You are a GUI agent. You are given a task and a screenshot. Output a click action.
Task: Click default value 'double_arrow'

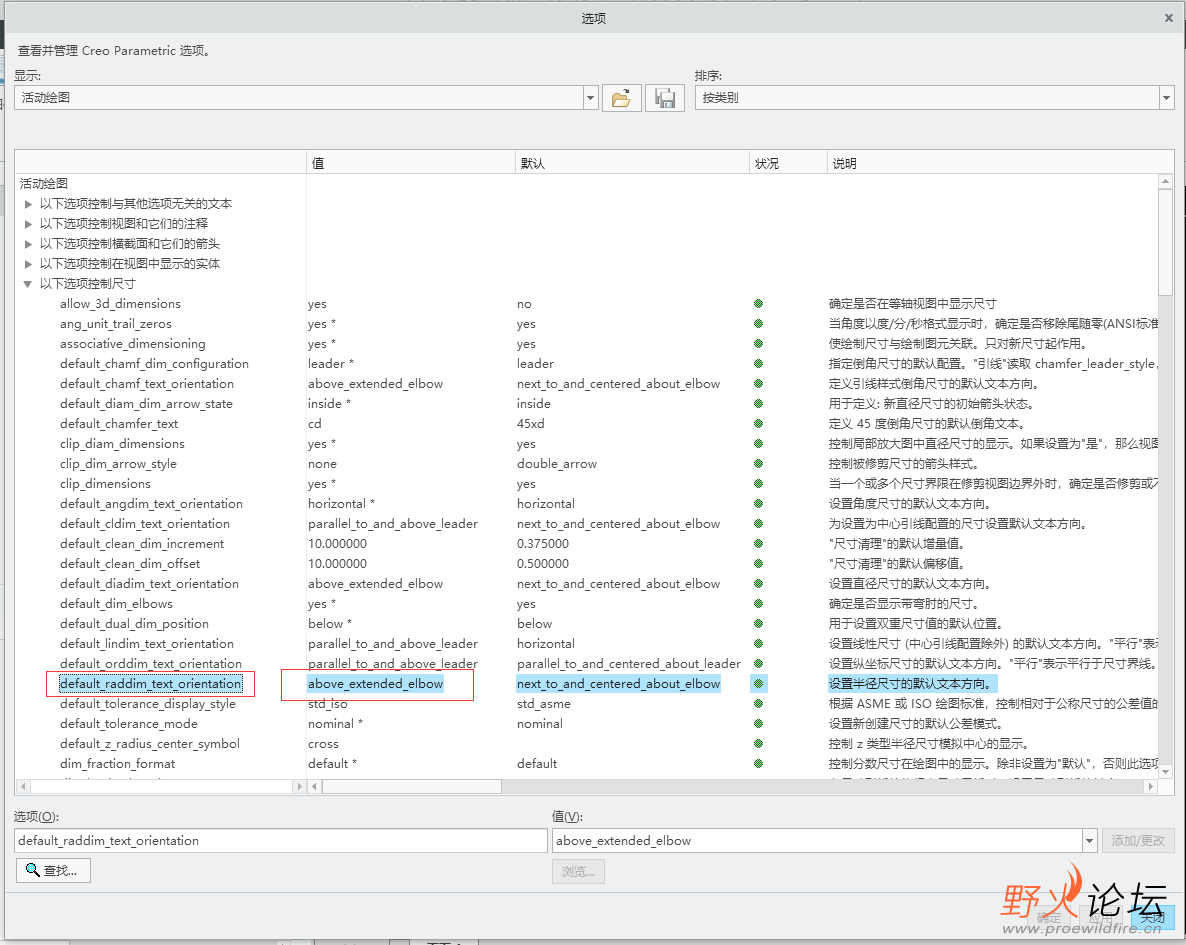[557, 464]
